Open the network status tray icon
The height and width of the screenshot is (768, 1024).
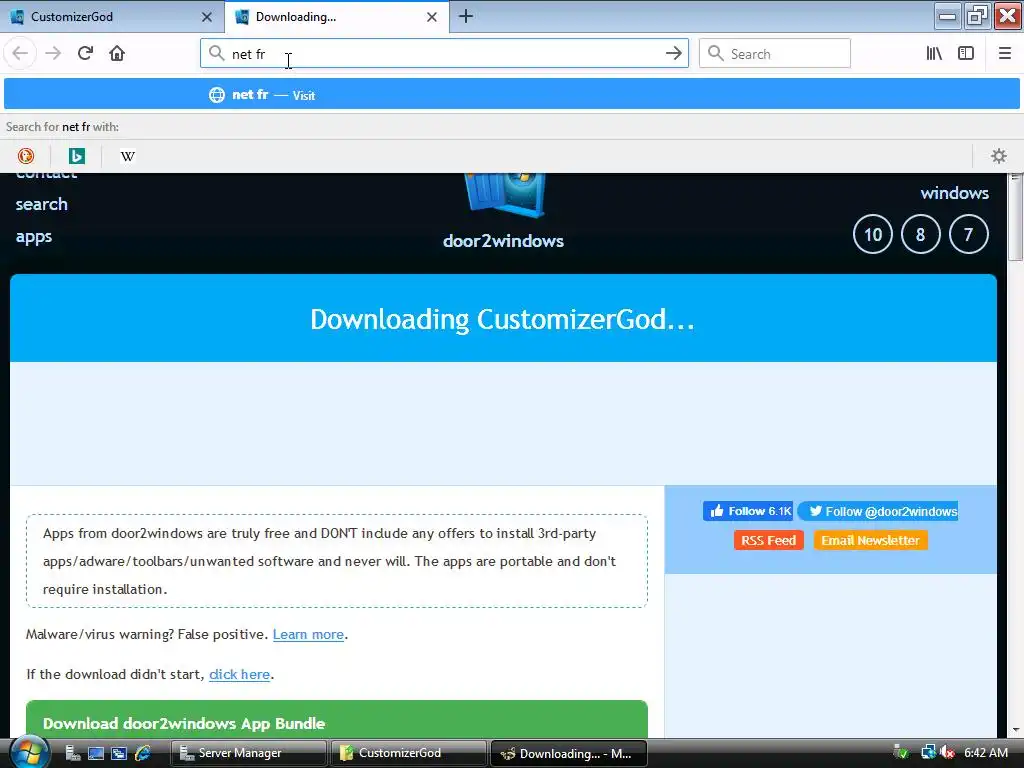click(x=928, y=753)
